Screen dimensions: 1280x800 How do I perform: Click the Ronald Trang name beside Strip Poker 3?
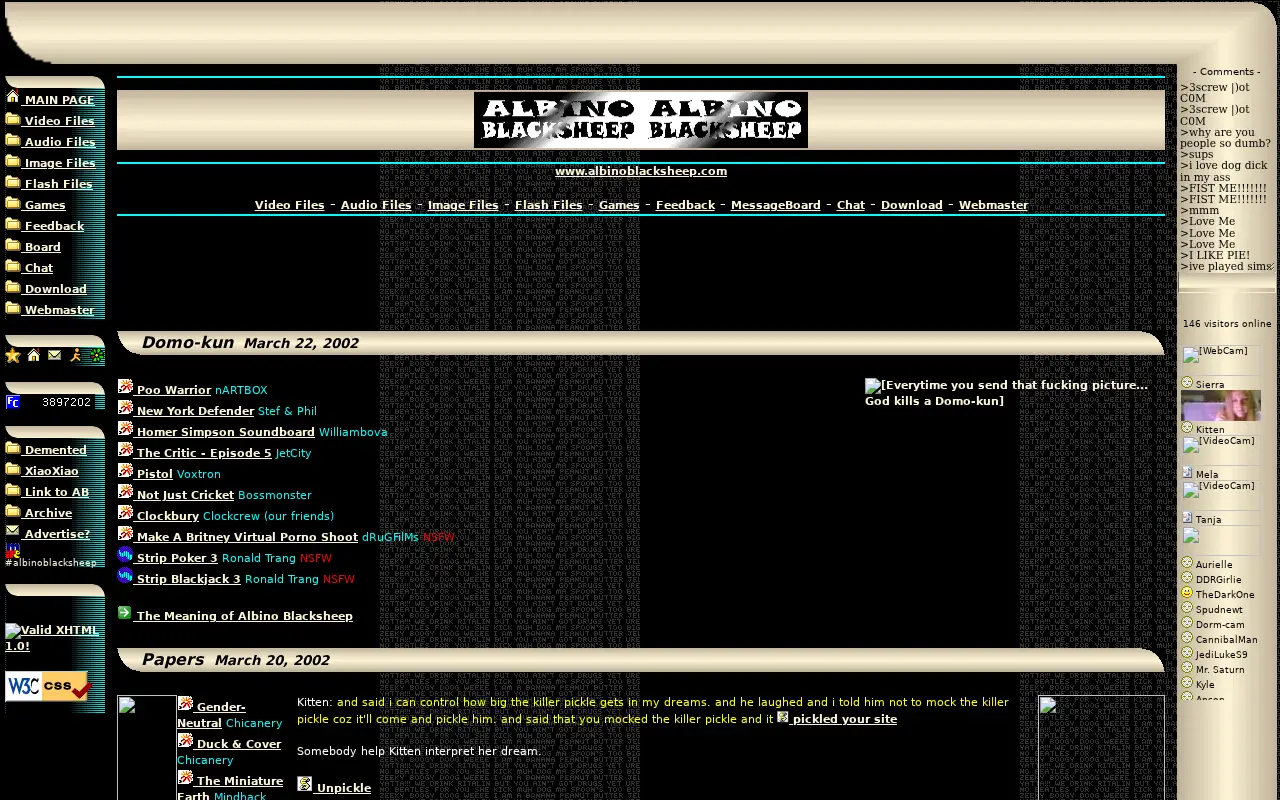pos(259,558)
